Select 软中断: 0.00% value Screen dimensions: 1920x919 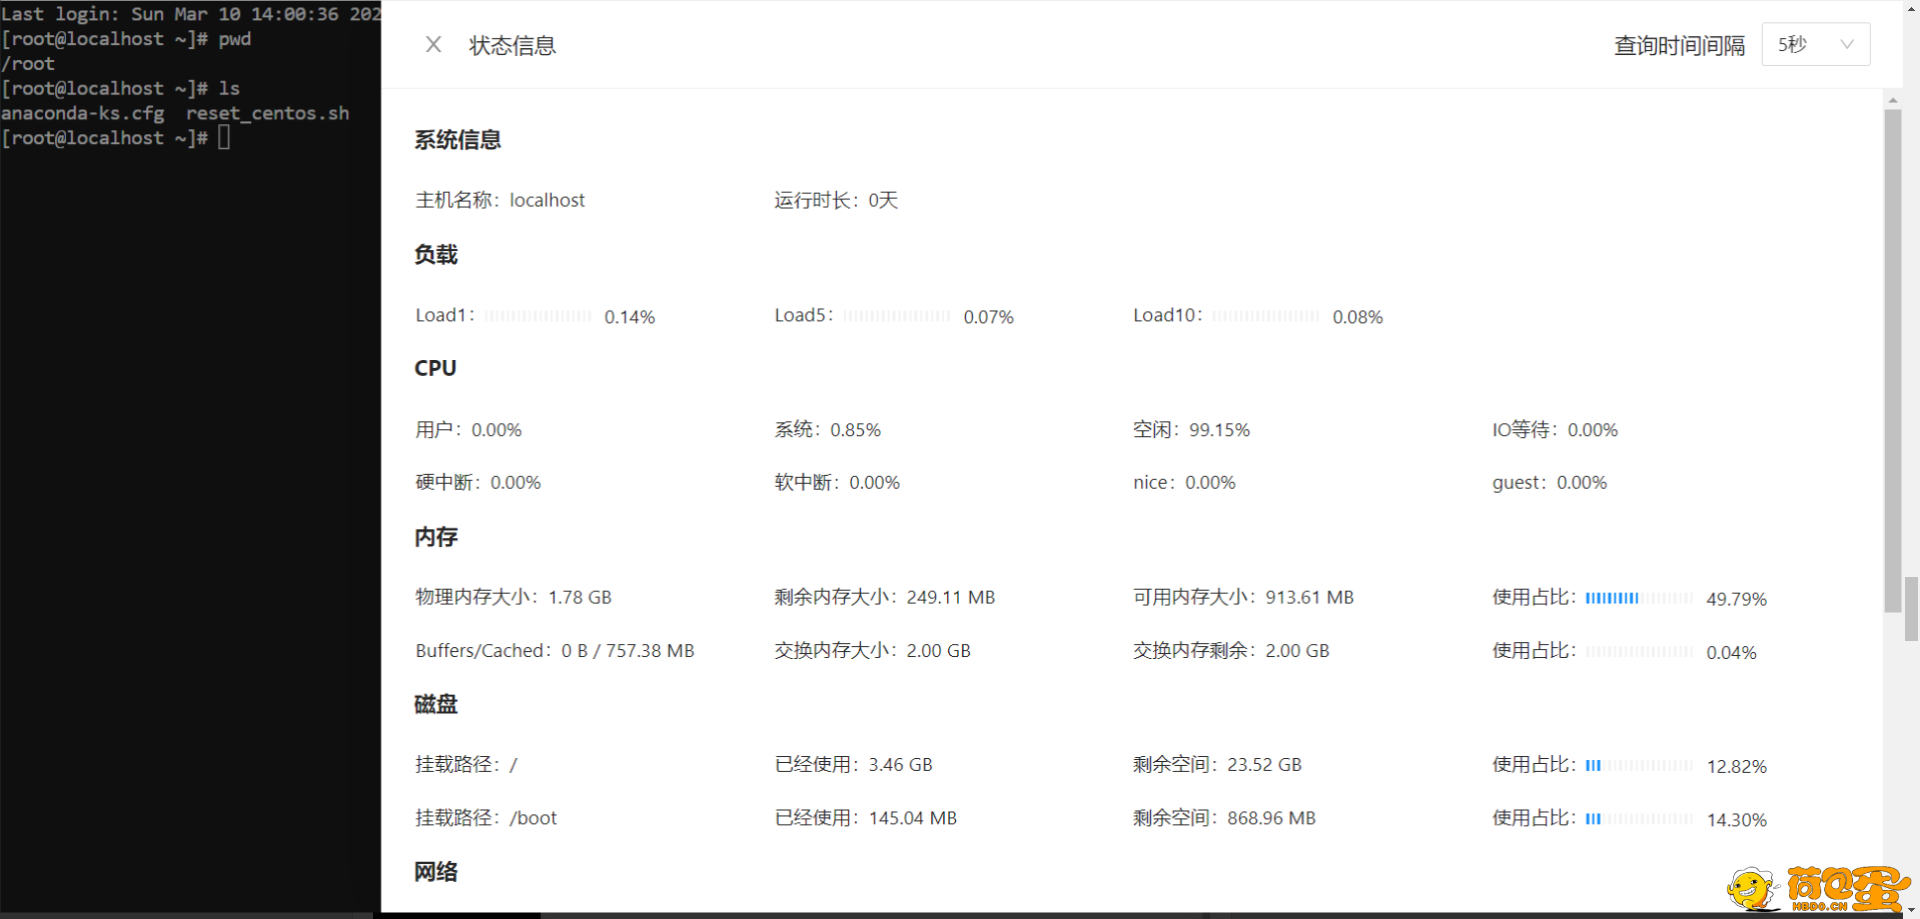[837, 483]
